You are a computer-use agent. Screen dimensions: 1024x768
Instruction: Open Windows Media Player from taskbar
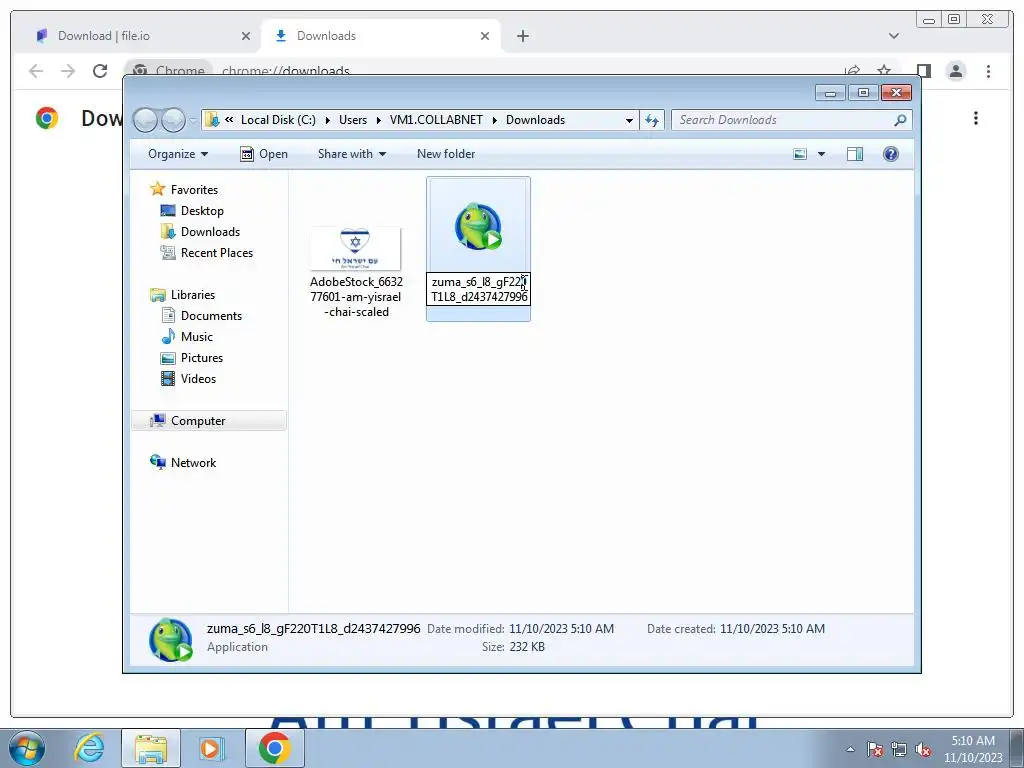[x=212, y=748]
